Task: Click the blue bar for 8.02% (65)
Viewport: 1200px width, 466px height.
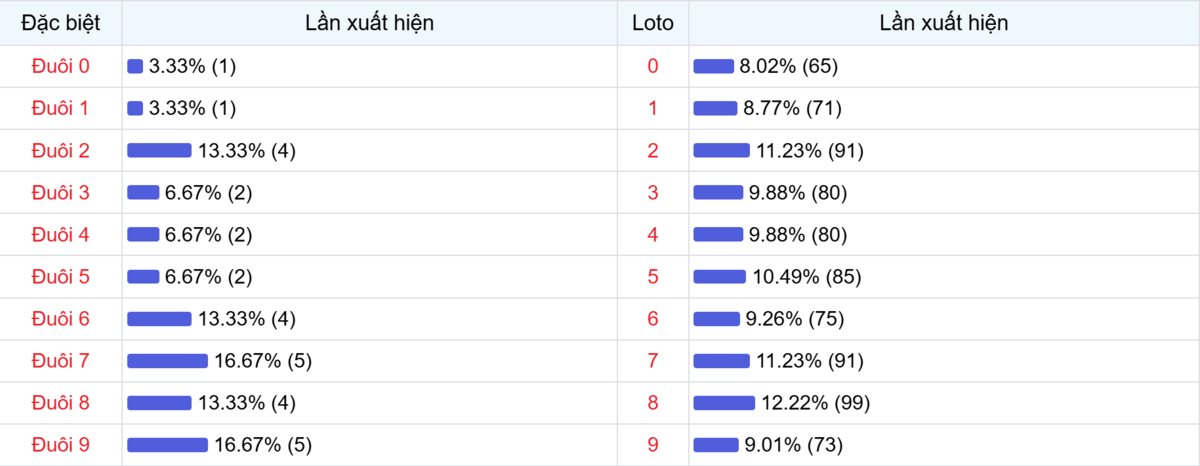Action: (x=713, y=67)
